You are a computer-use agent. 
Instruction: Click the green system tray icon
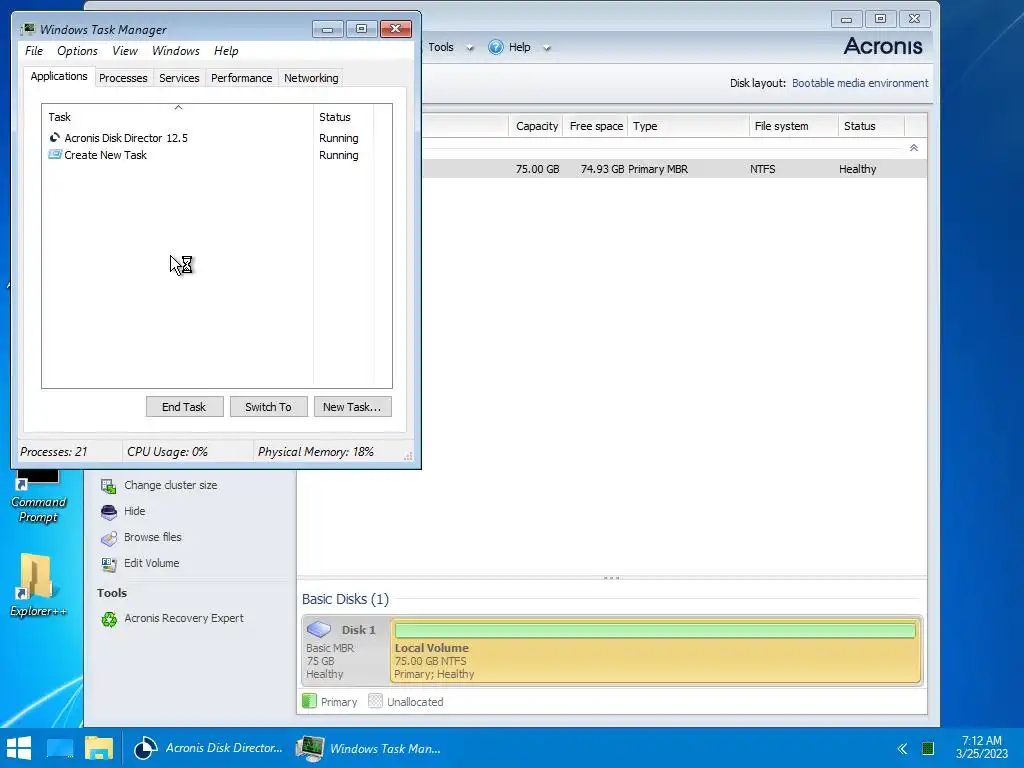(927, 748)
